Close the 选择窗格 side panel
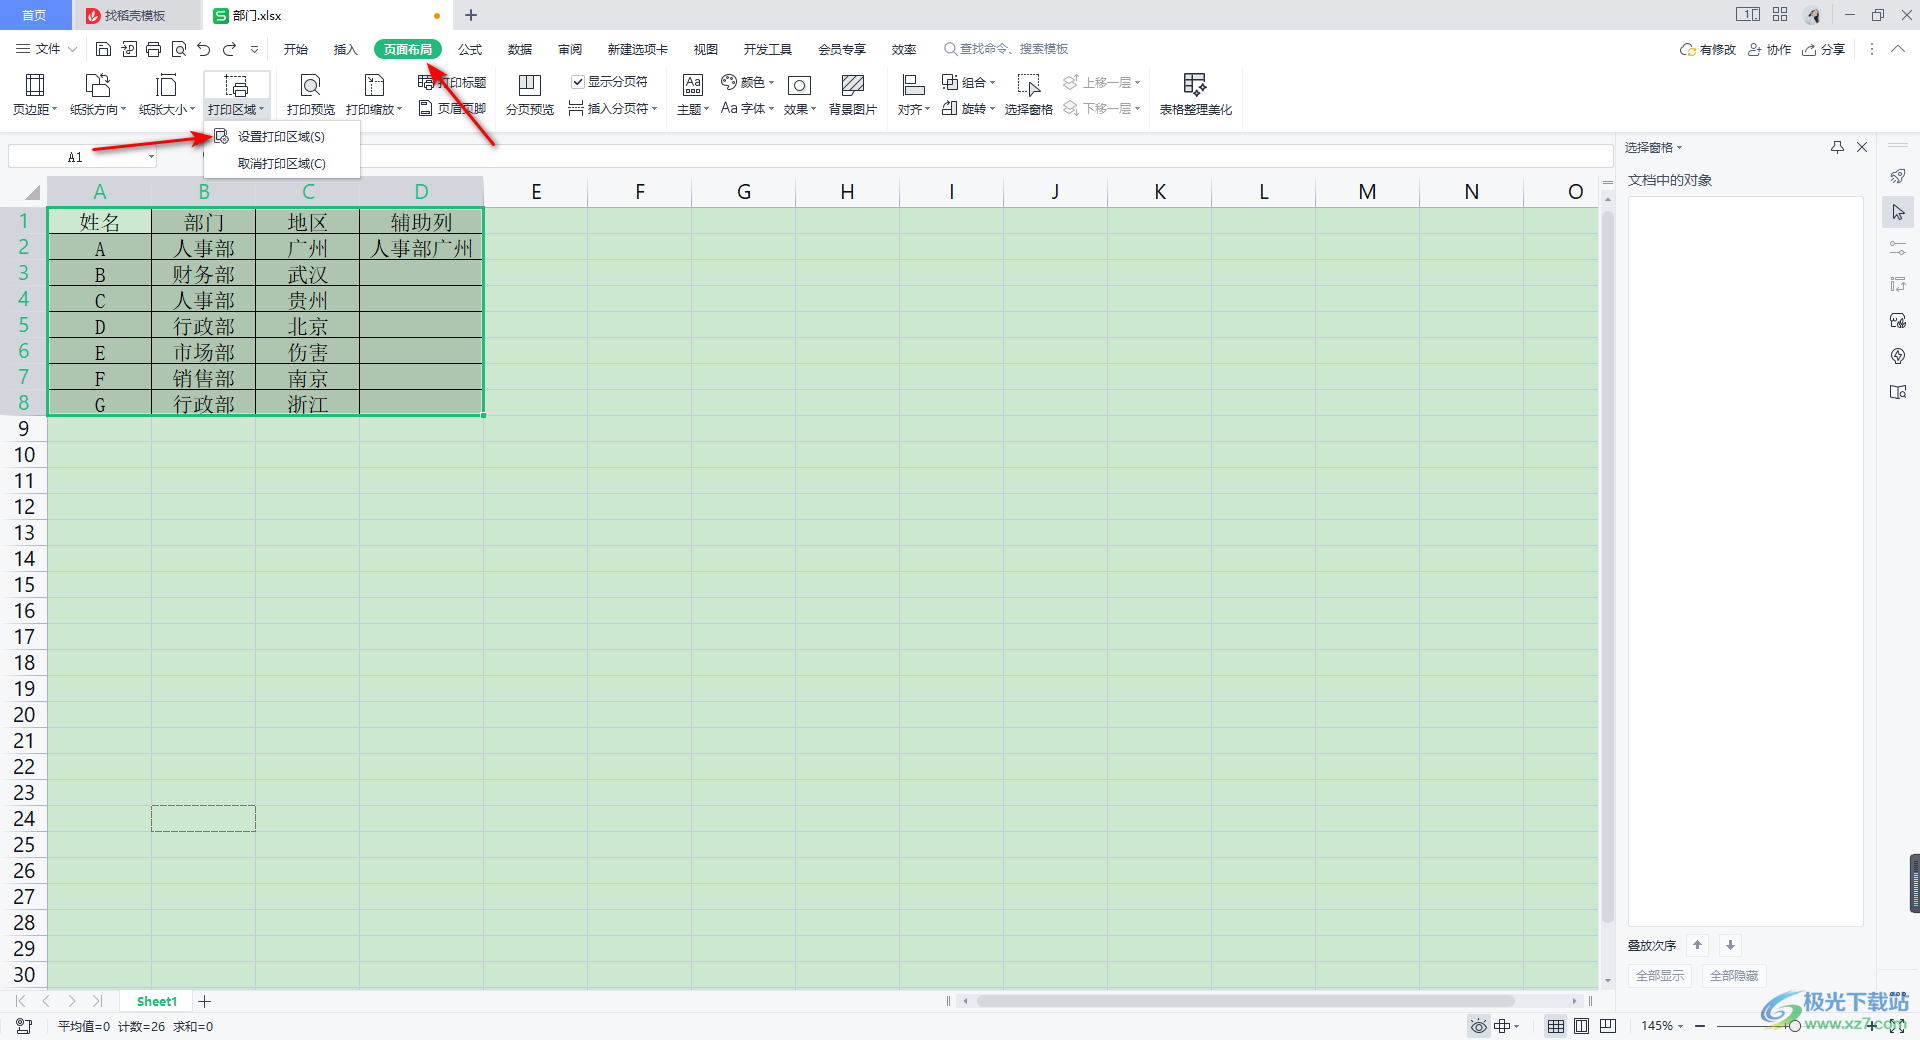Screen dimensions: 1920x1040 1862,147
